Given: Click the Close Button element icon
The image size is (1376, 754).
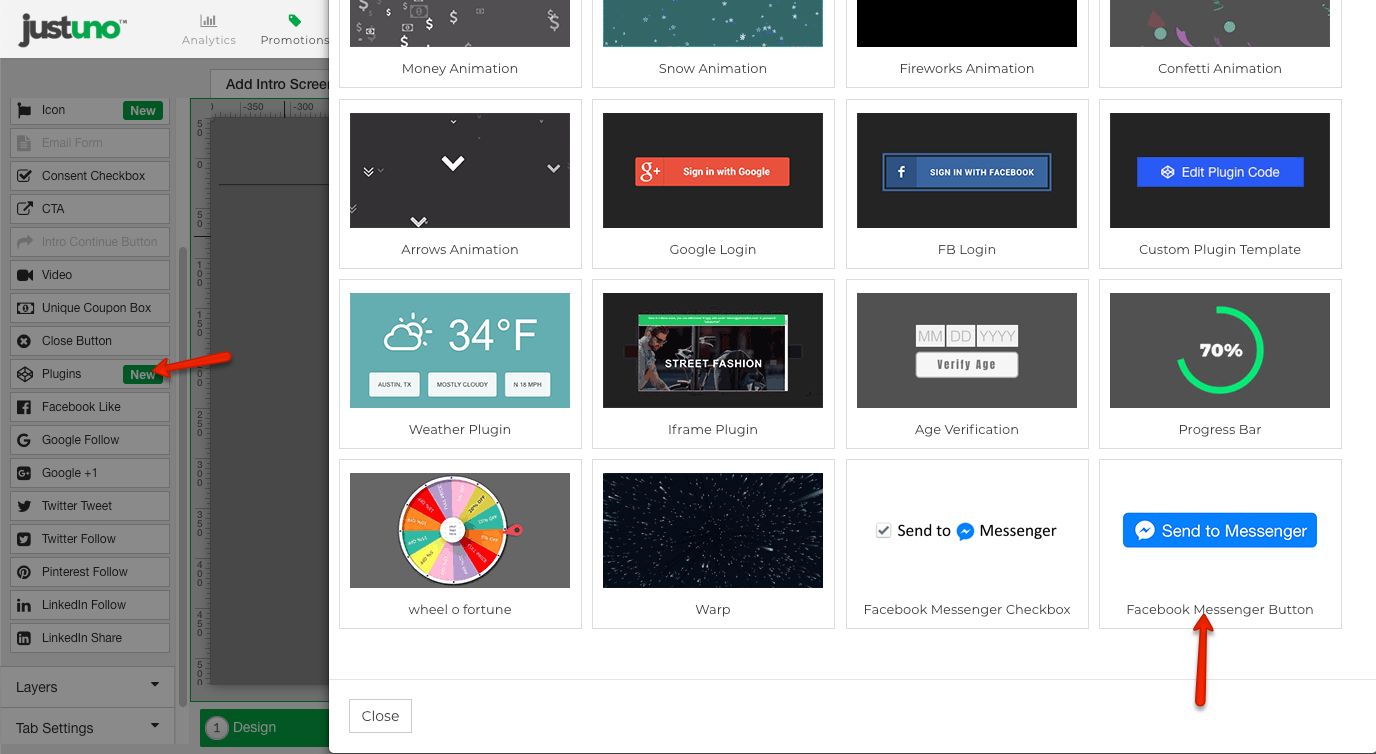Looking at the screenshot, I should click(x=24, y=341).
